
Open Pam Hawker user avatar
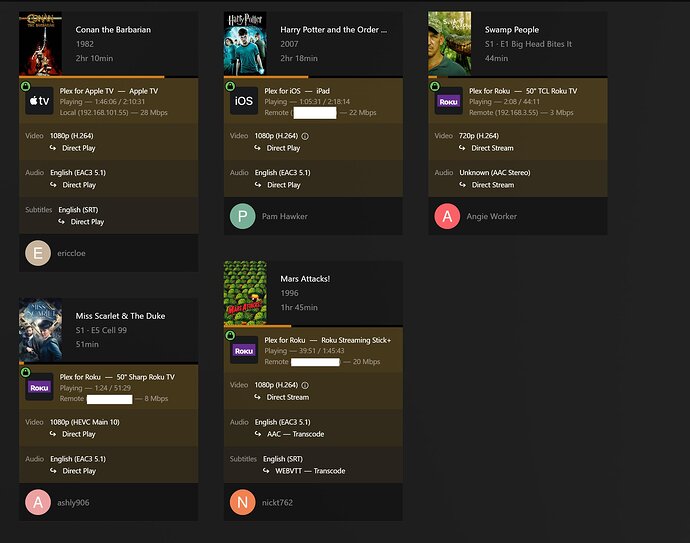pyautogui.click(x=242, y=216)
